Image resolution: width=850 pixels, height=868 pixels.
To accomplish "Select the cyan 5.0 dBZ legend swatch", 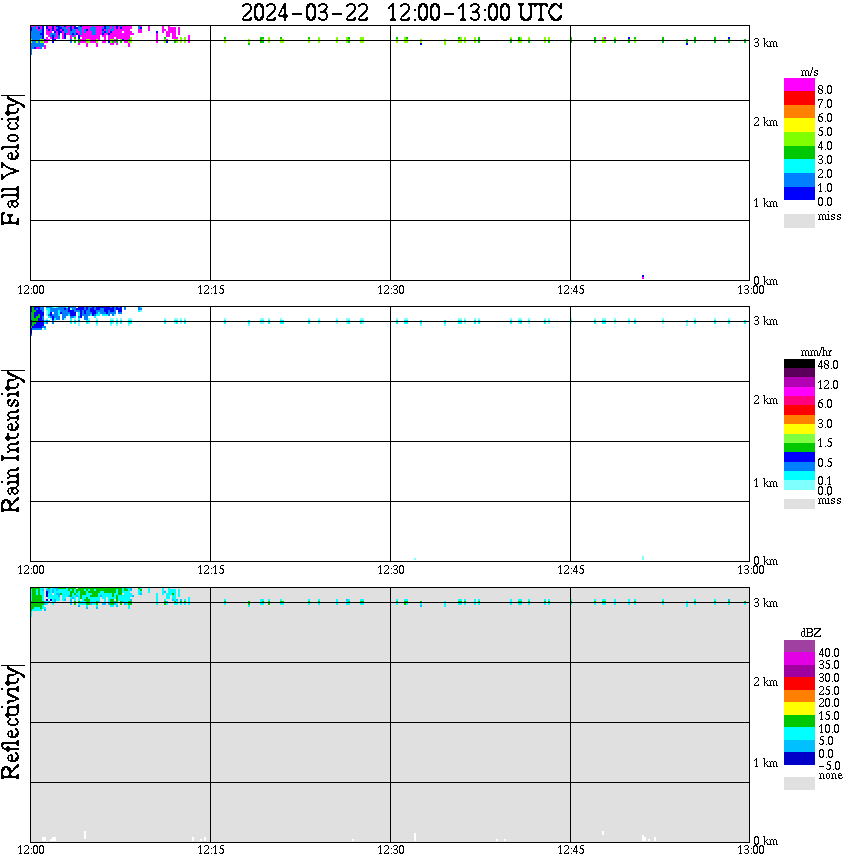I will click(799, 734).
